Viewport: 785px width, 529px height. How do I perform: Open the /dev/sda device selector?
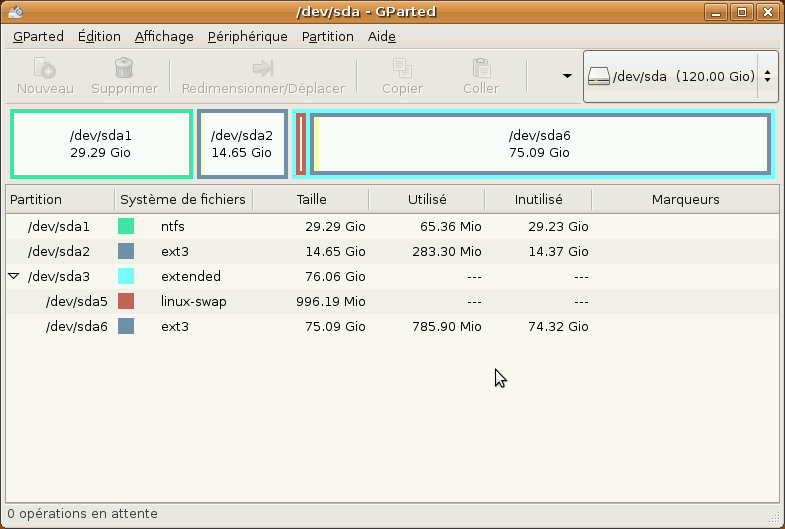coord(680,76)
